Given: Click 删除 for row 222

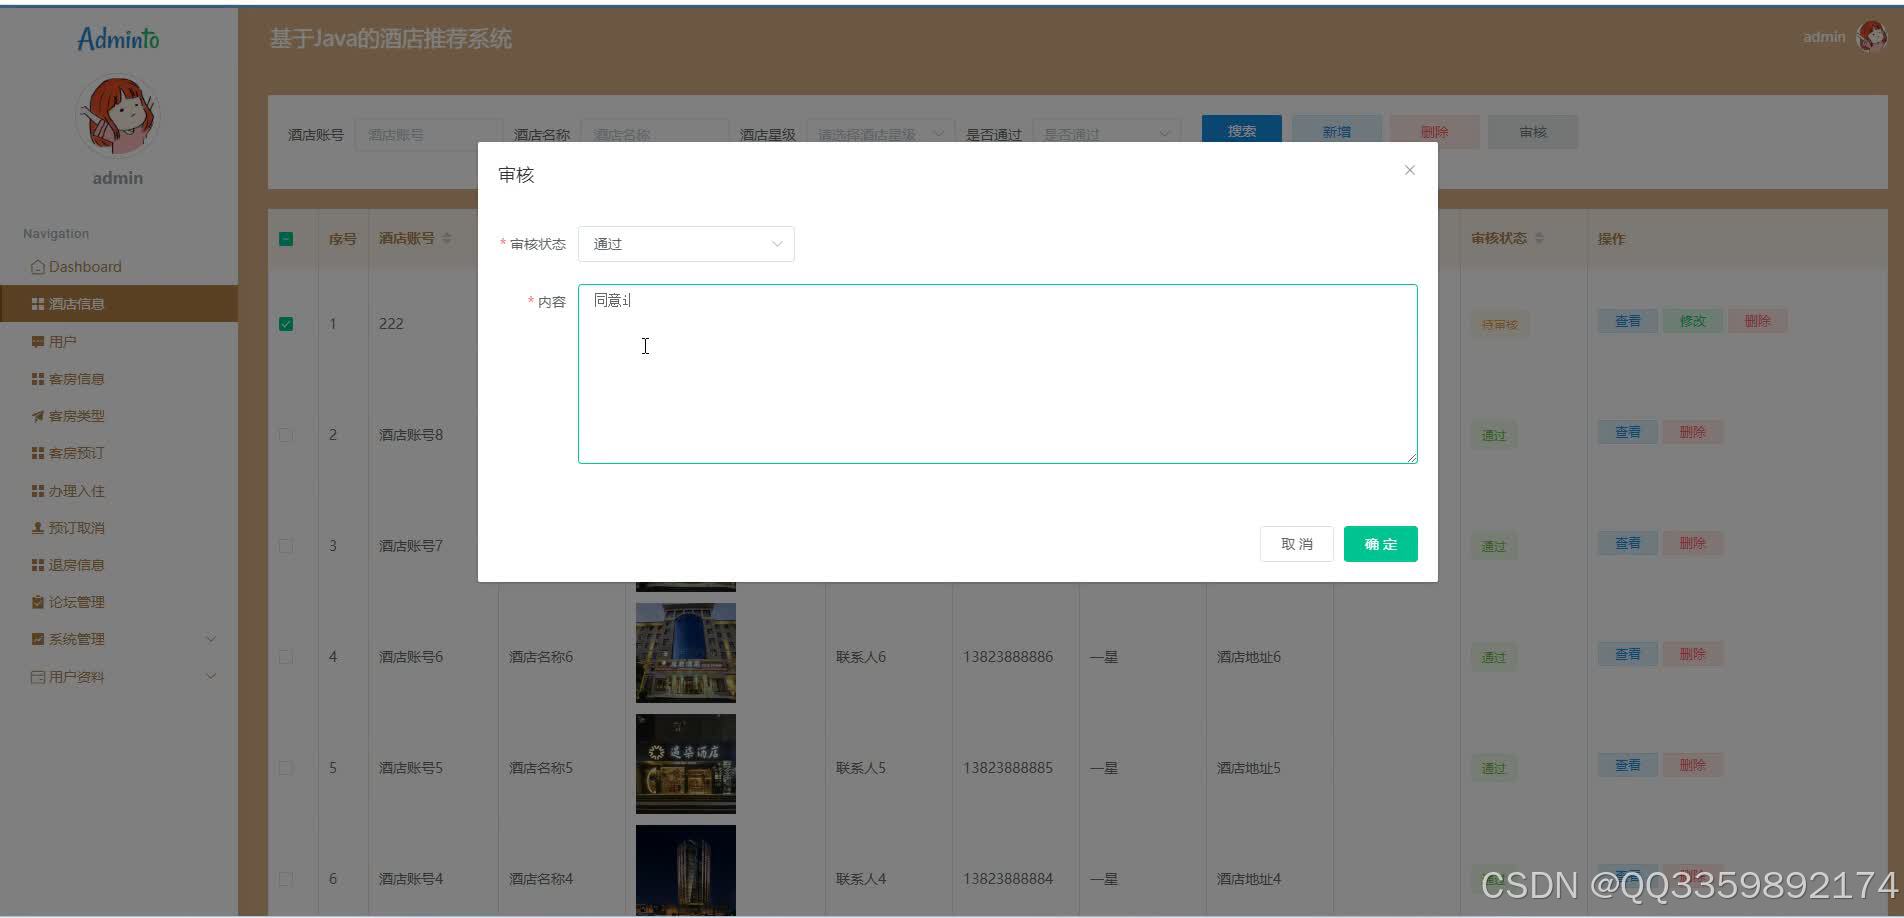Looking at the screenshot, I should [1757, 321].
